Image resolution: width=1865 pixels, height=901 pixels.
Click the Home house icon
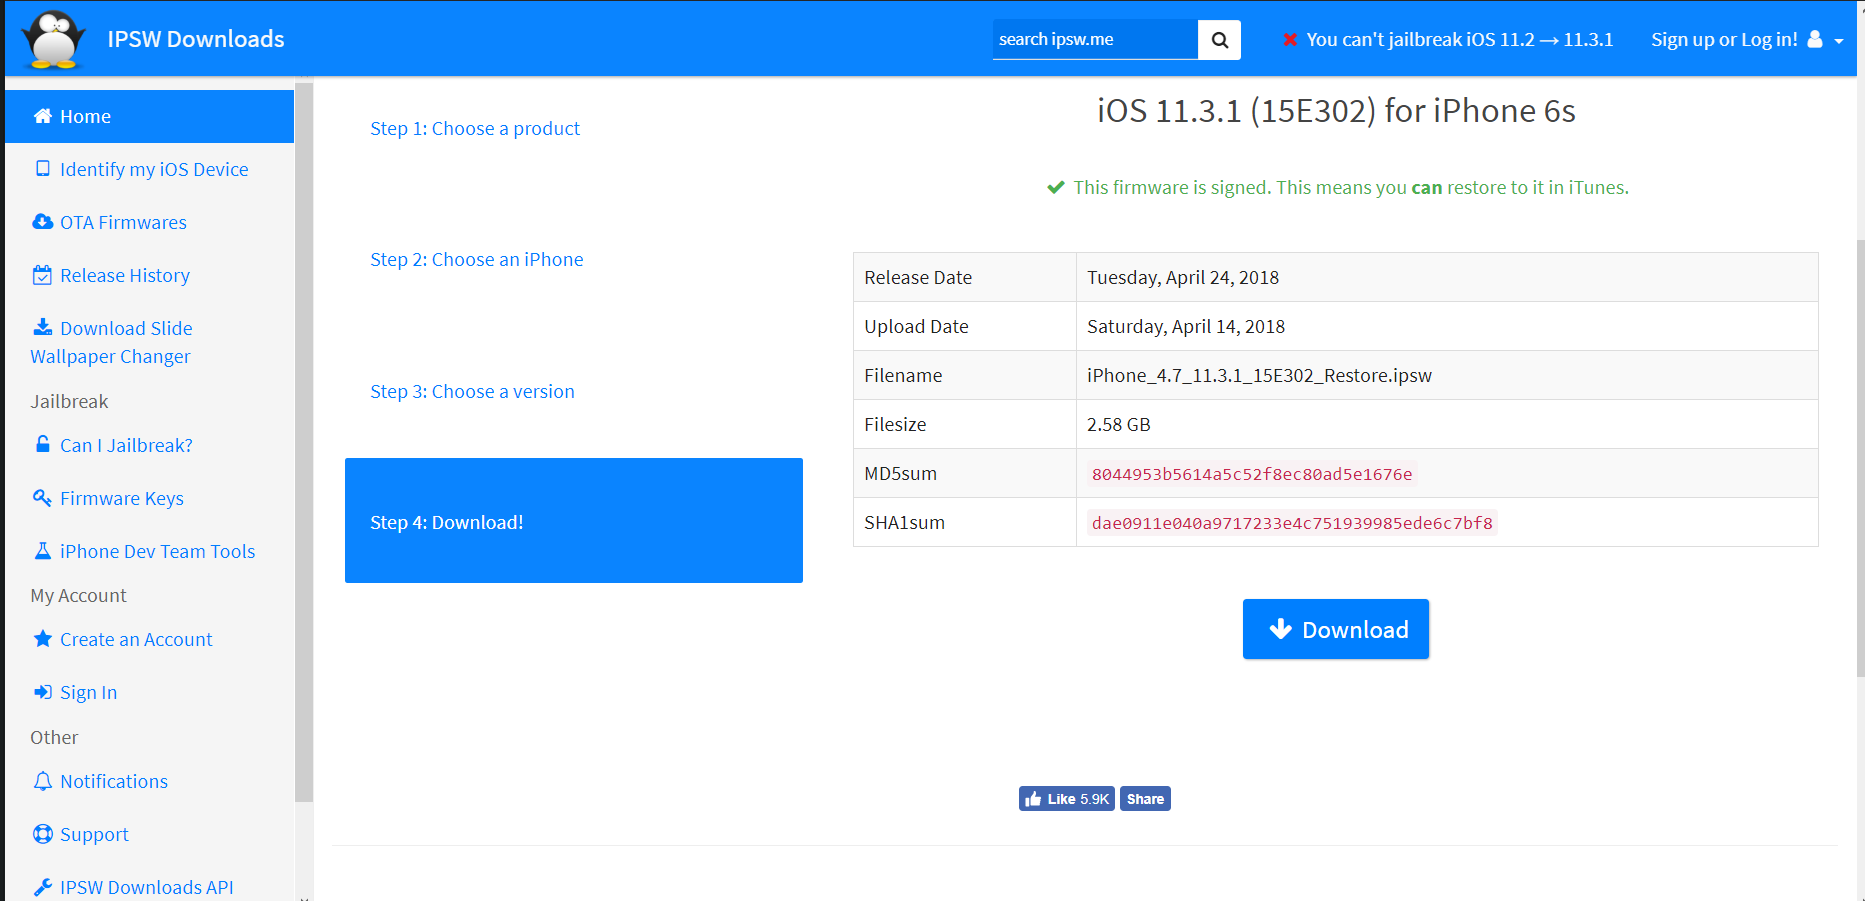coord(43,116)
